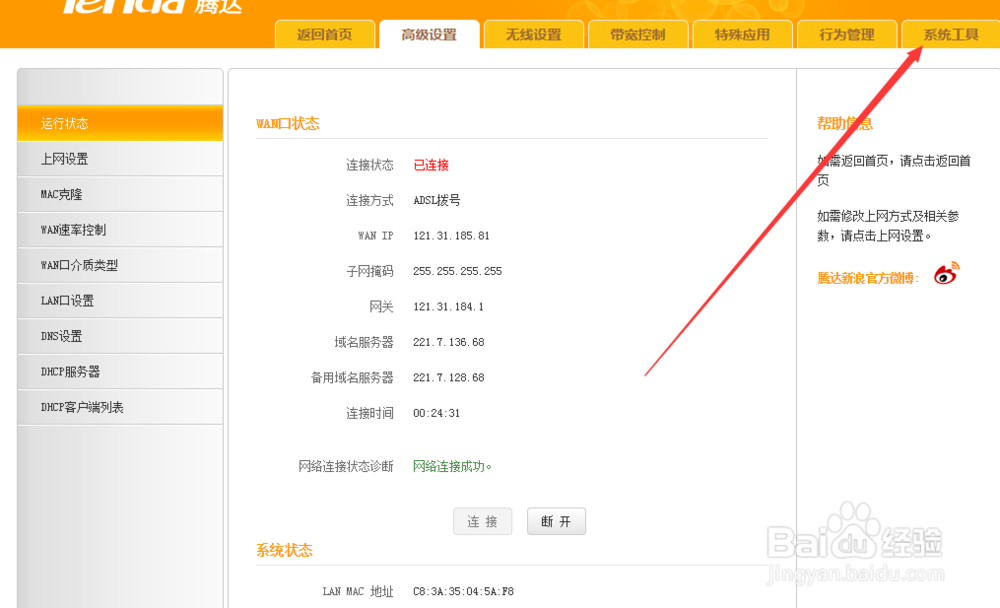This screenshot has height=608, width=1000.
Task: Open the 带宽控制 tab
Action: pos(638,33)
